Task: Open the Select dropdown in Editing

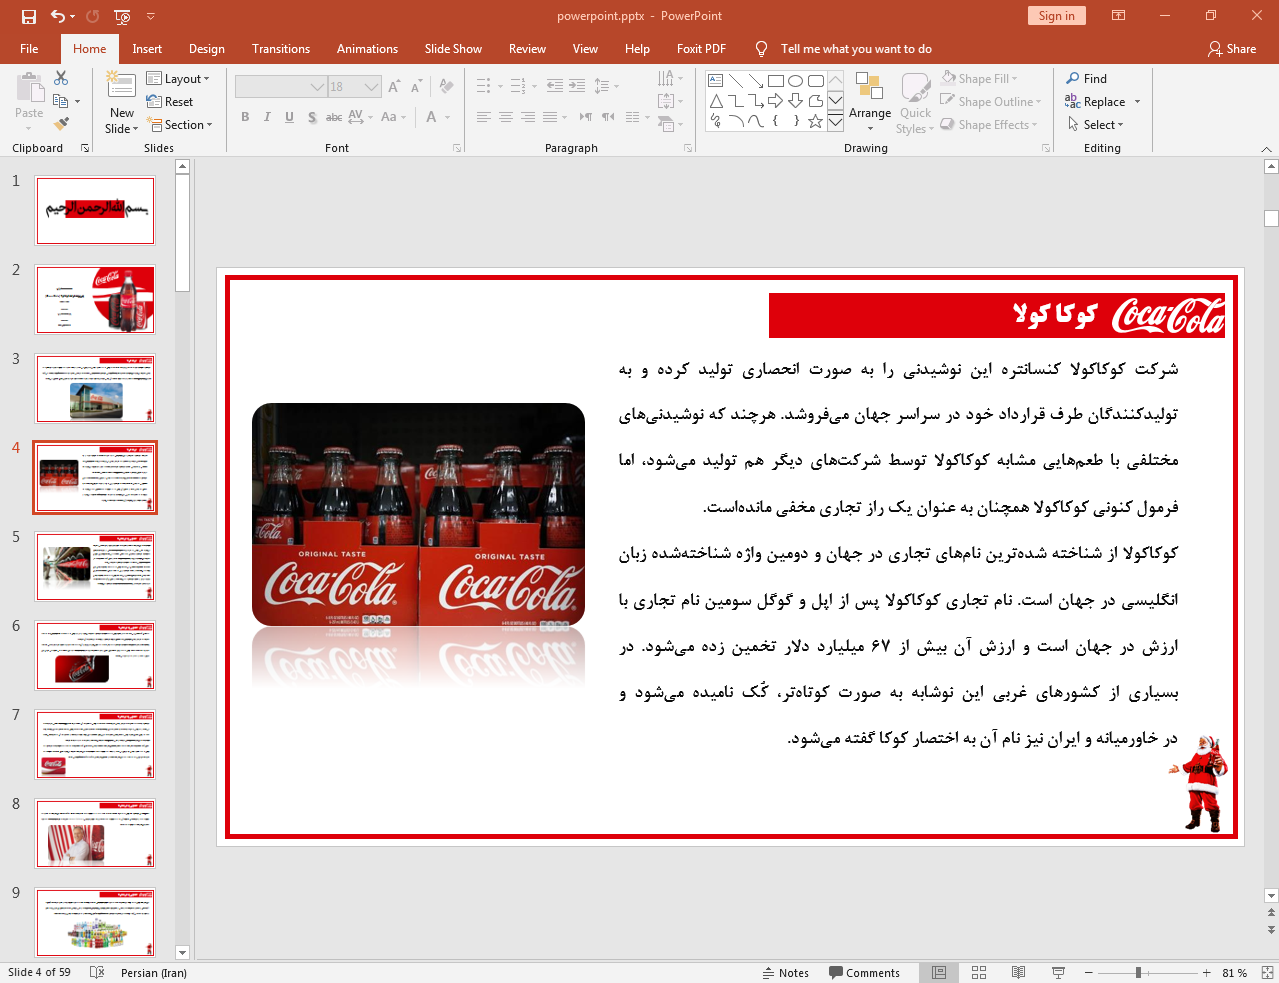Action: 1096,124
